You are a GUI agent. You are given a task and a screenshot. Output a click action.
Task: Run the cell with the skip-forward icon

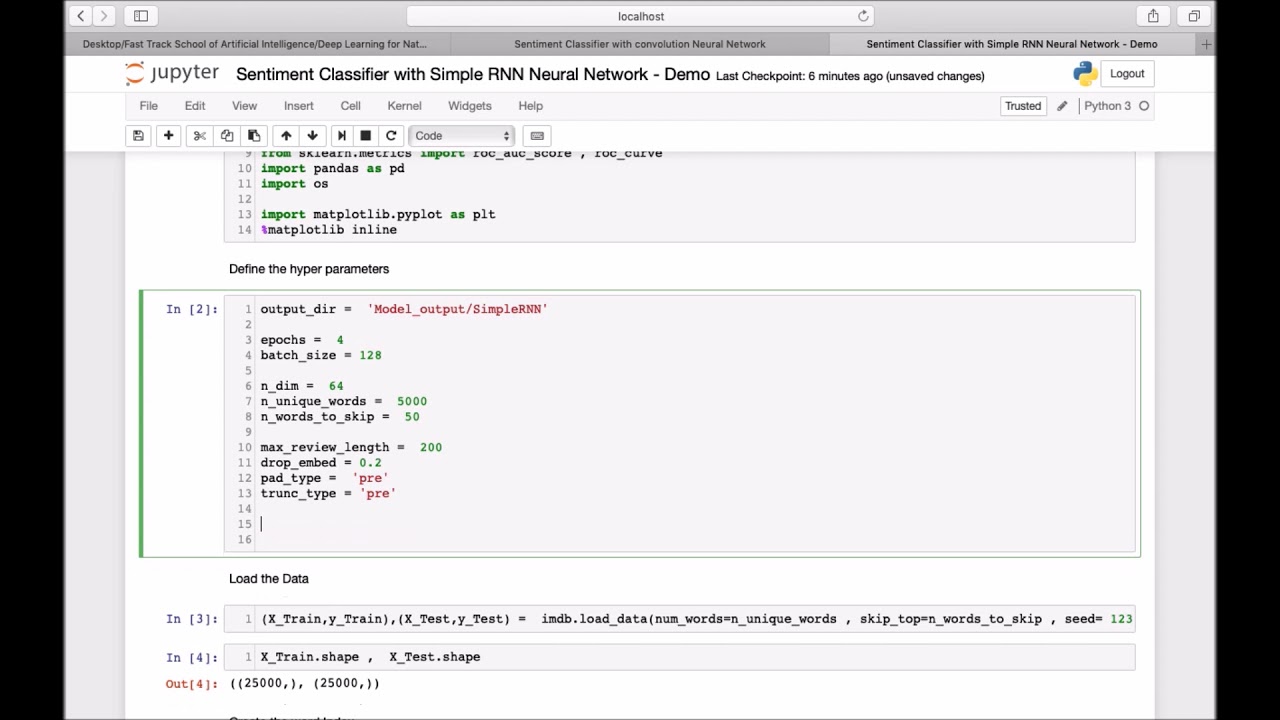pos(341,136)
